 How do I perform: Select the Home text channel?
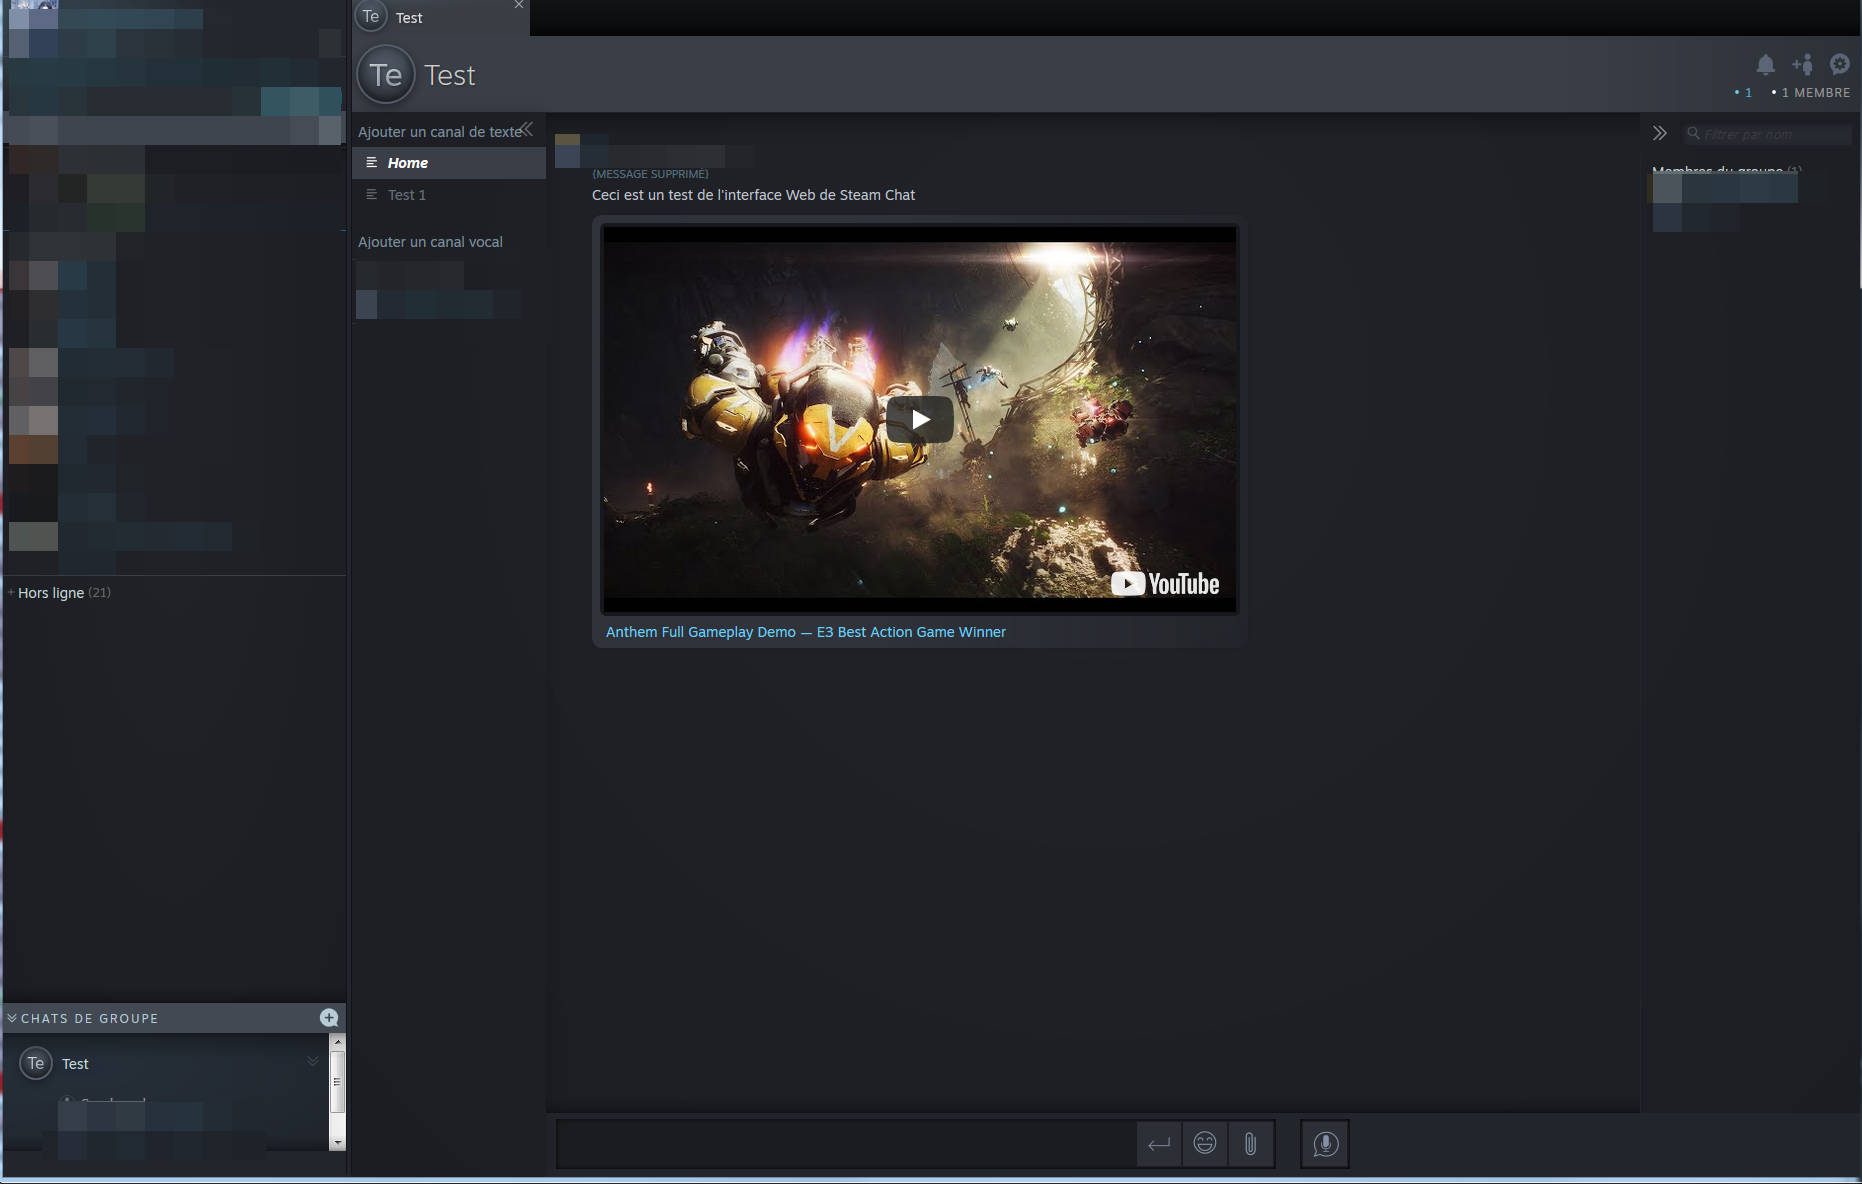(449, 163)
